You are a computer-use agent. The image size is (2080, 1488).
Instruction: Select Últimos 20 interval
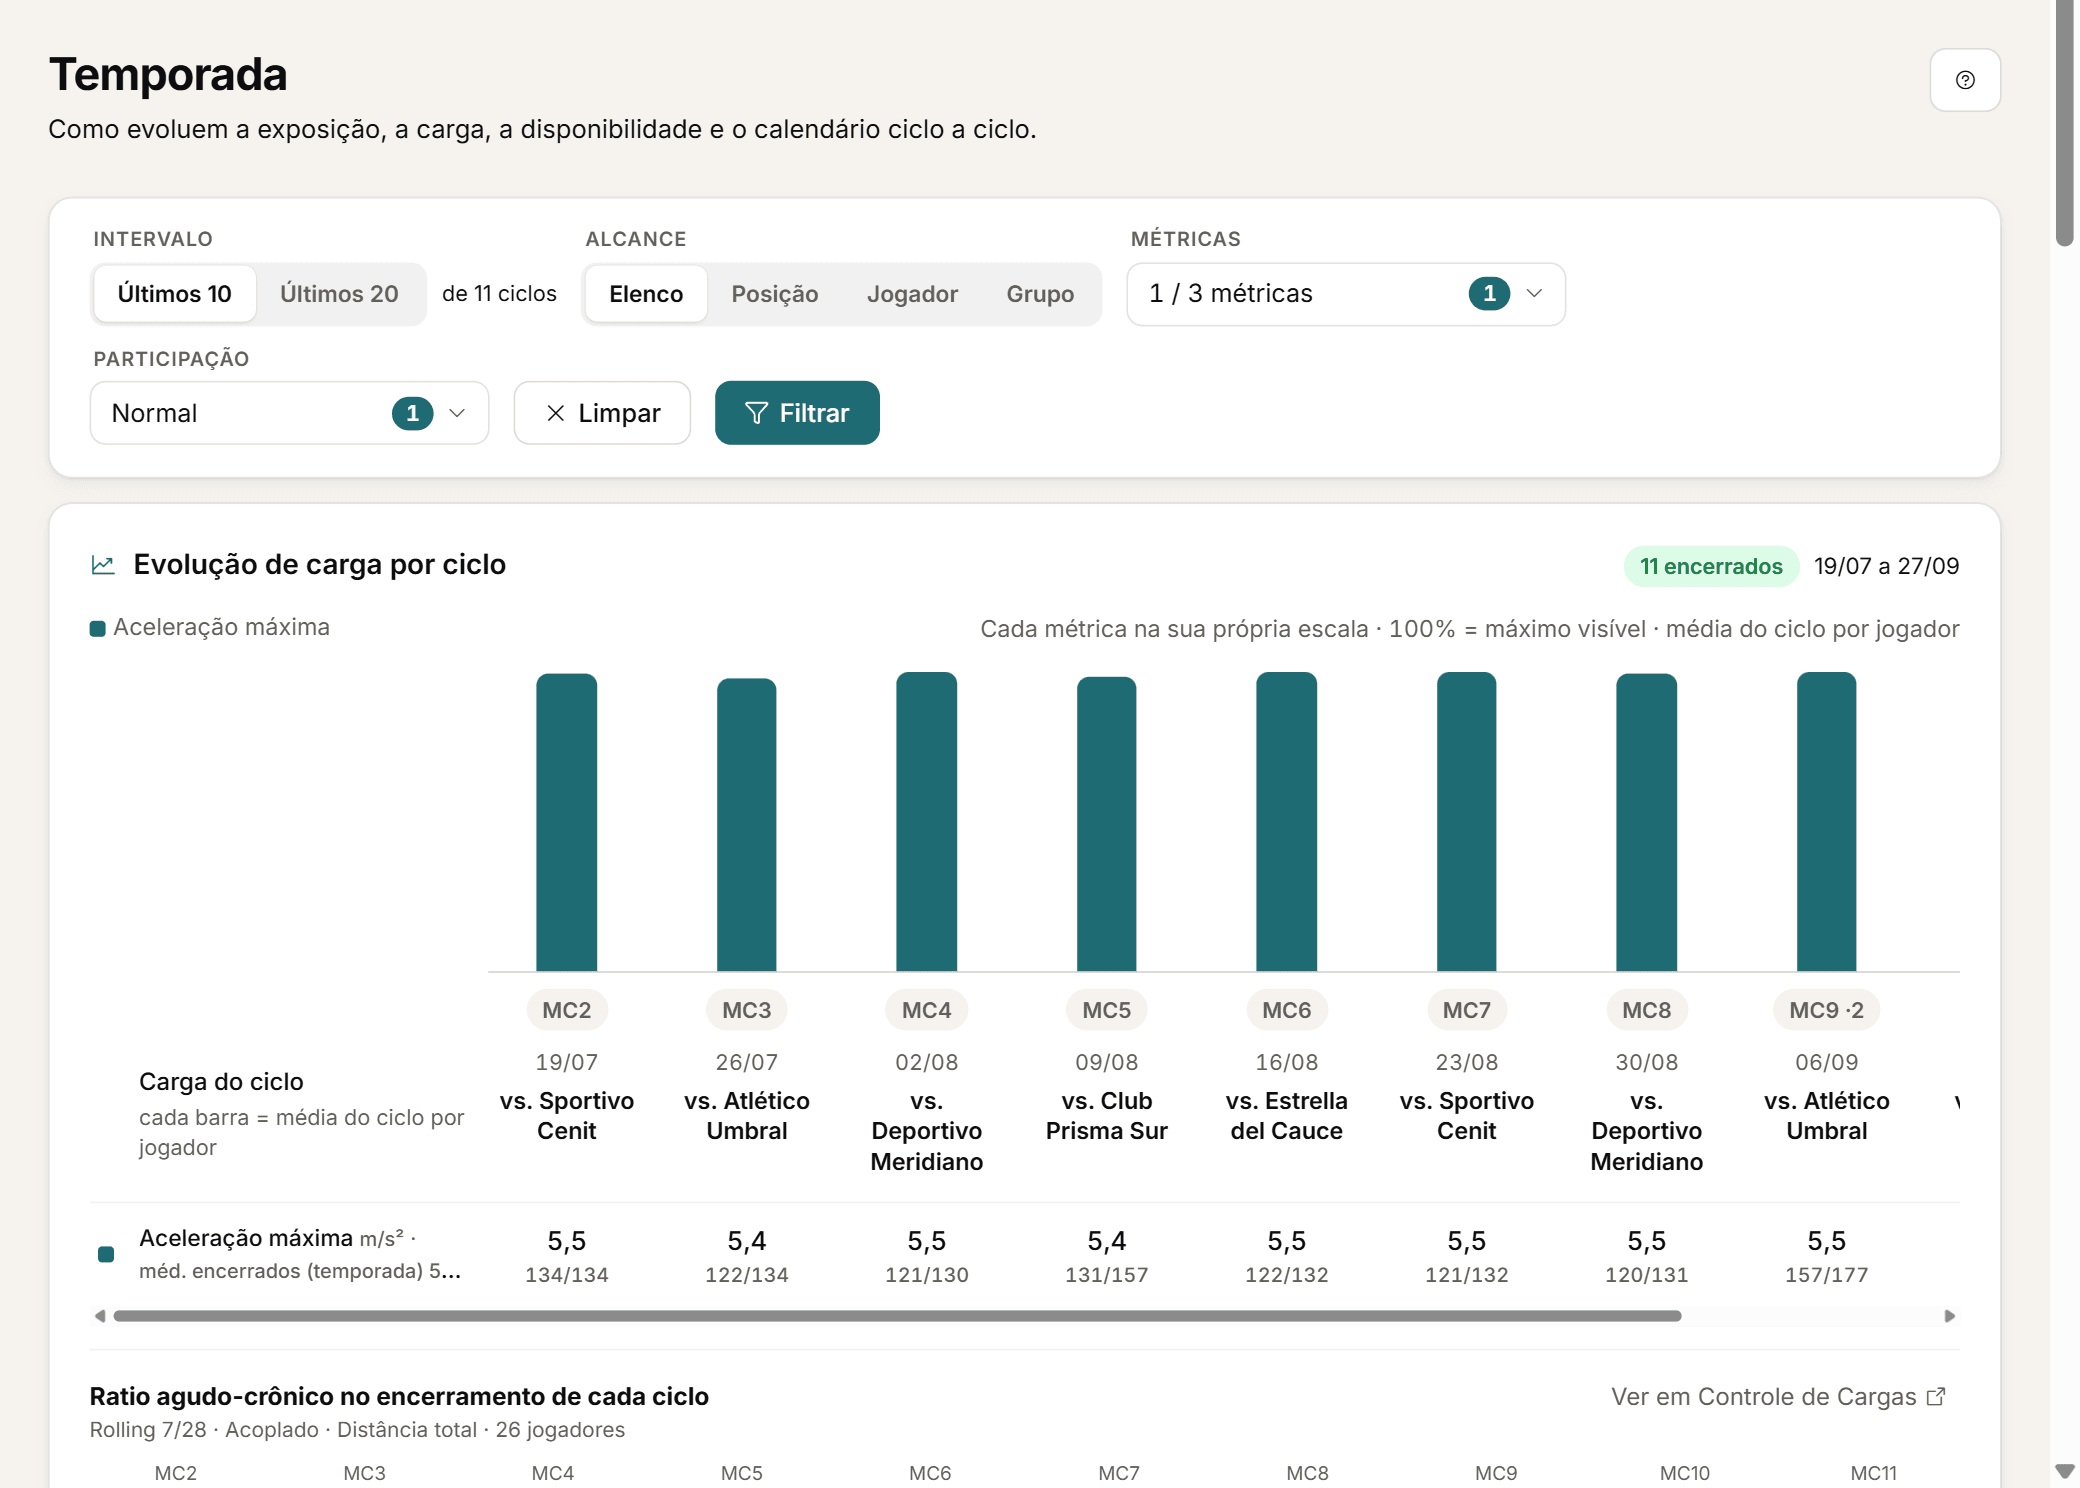[x=339, y=294]
